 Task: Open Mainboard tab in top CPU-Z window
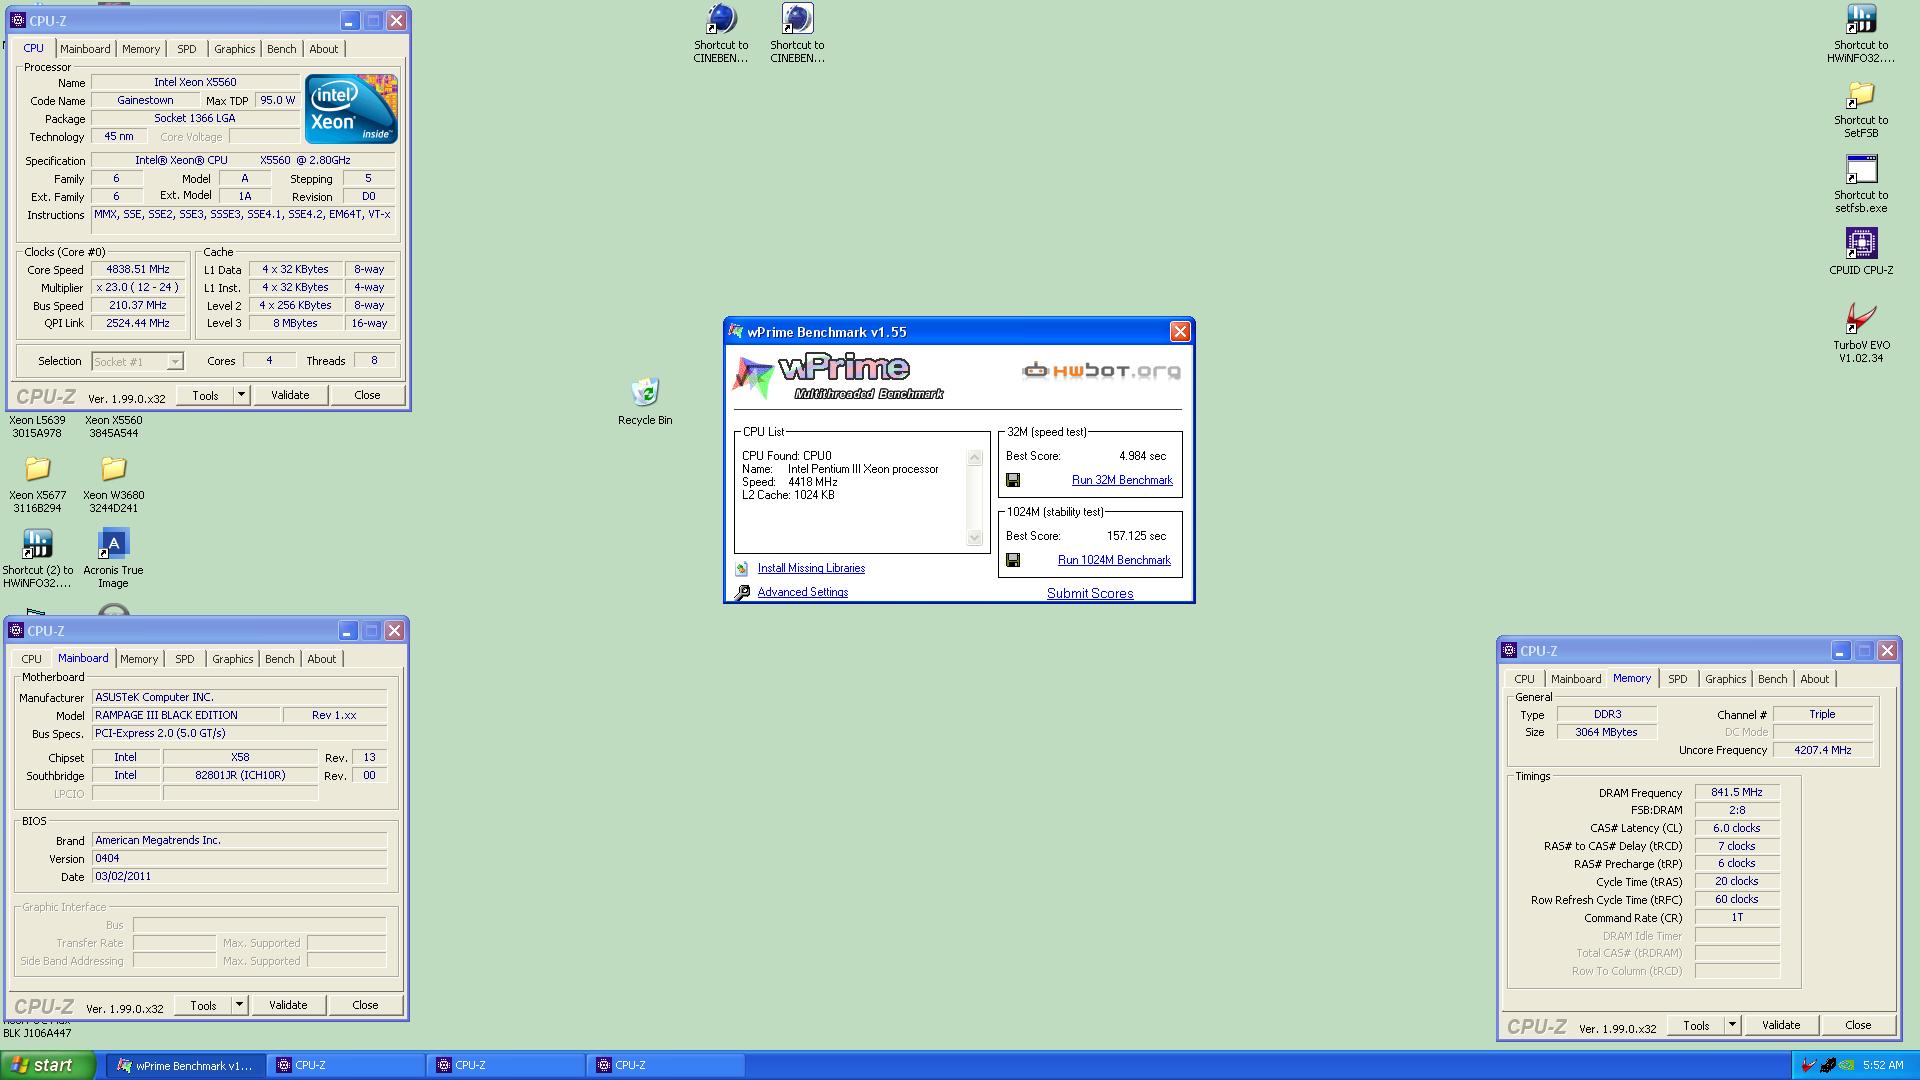coord(85,49)
